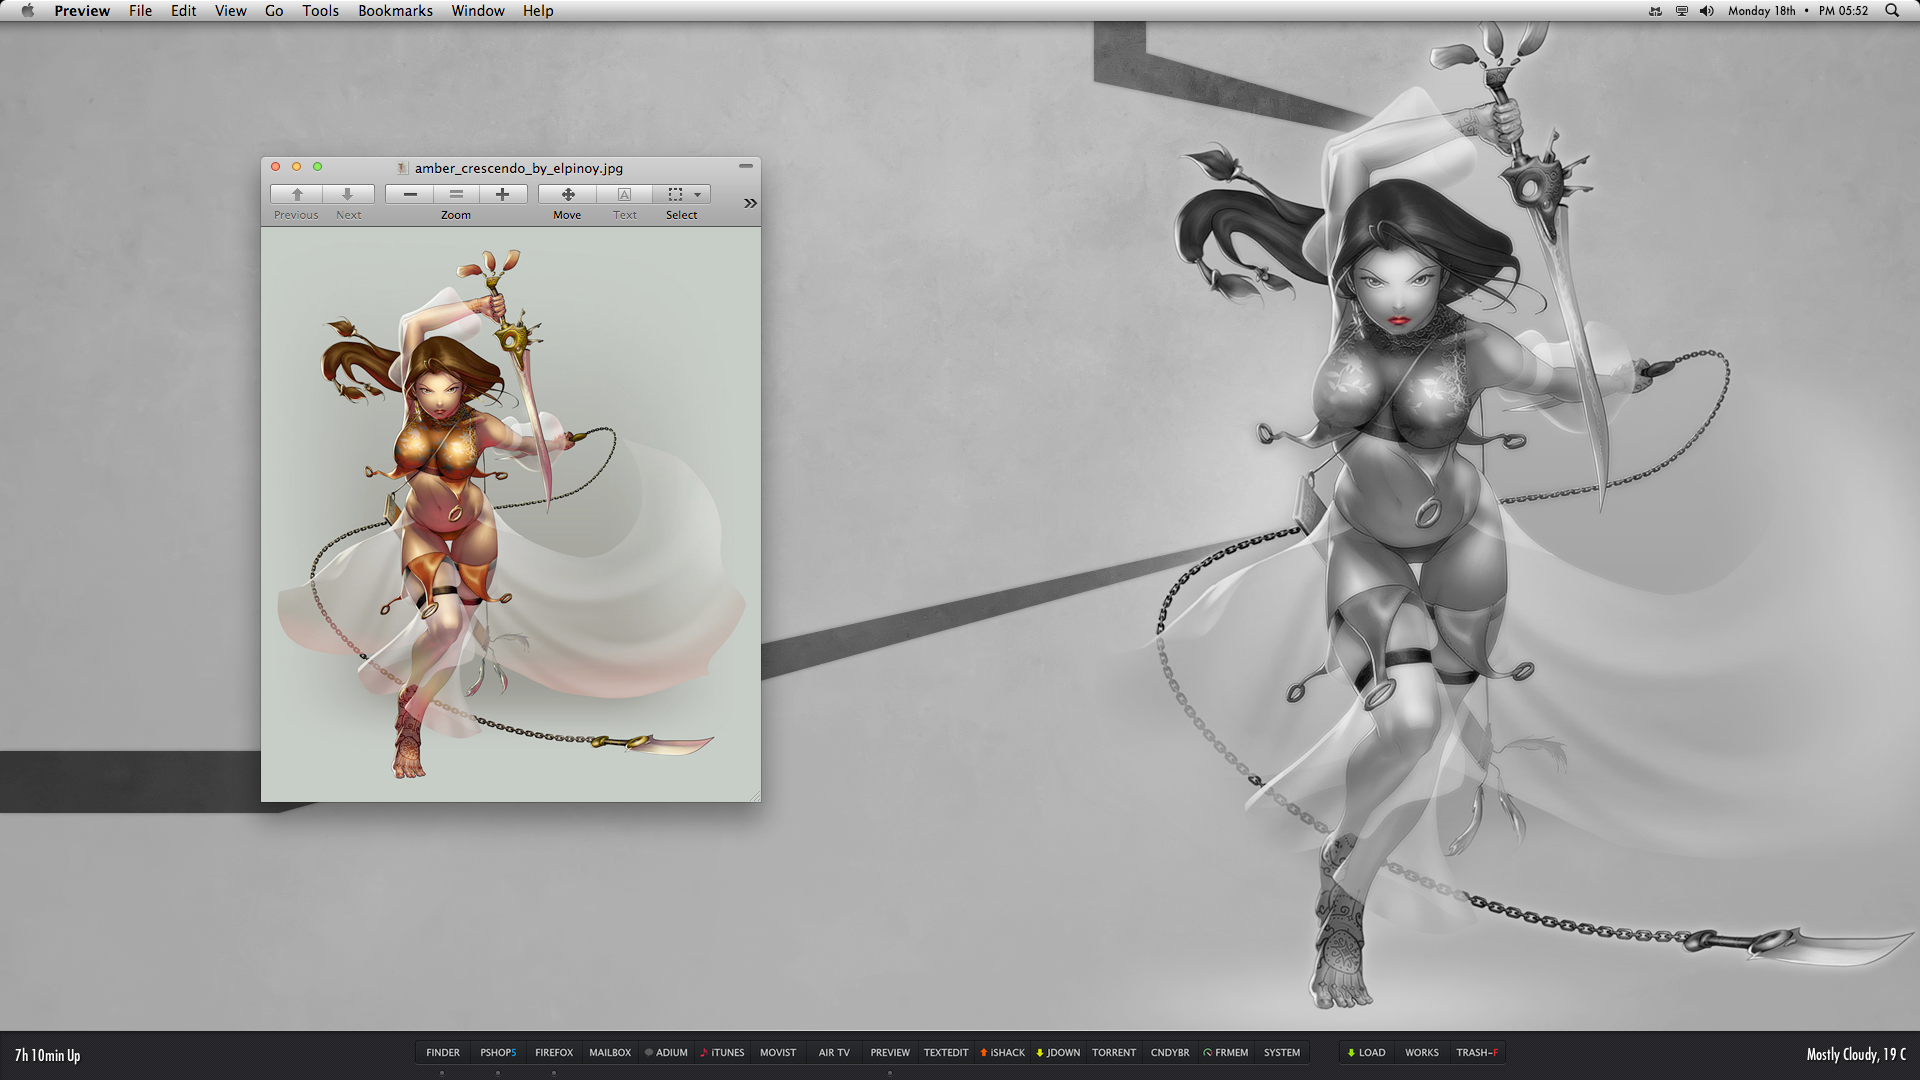Open the LOAD stack in dock bar

point(1366,1052)
